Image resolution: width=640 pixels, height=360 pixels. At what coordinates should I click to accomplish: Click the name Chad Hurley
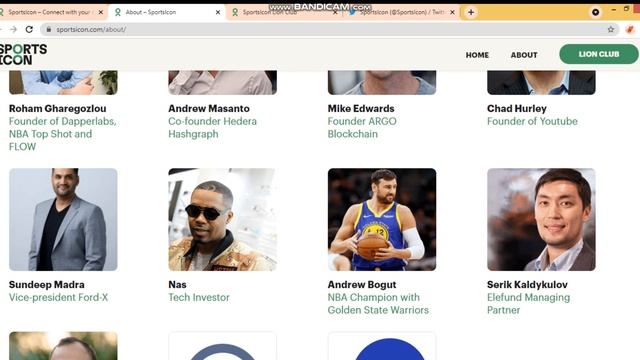point(517,109)
